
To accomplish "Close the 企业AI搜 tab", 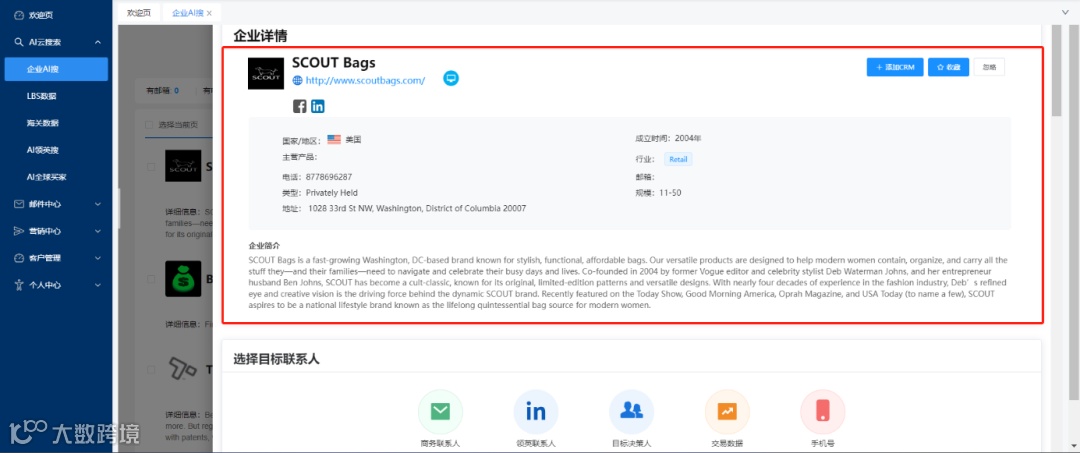I will coord(209,13).
